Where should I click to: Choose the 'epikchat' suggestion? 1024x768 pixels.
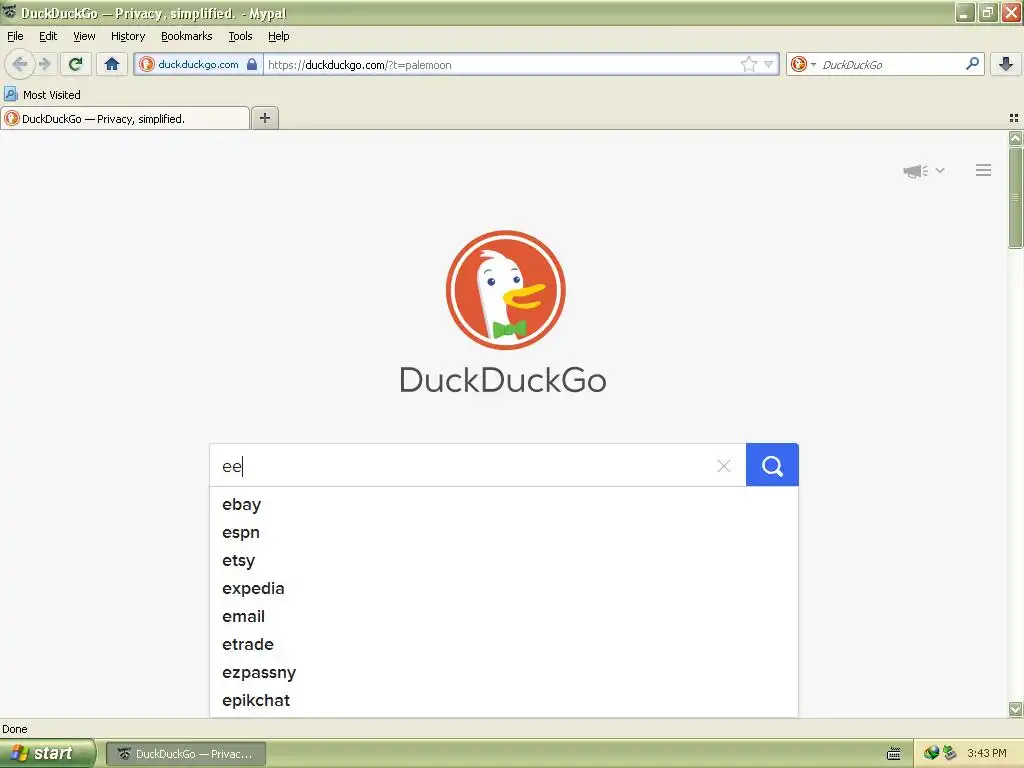click(x=504, y=701)
